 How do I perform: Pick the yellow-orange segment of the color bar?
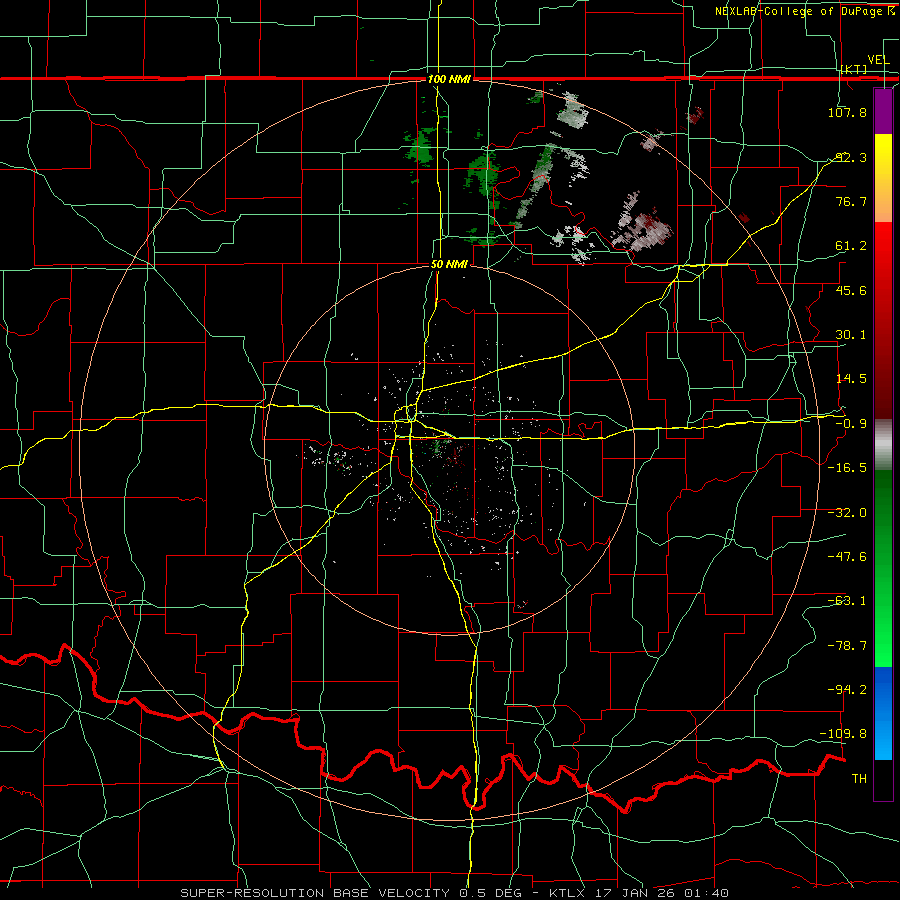click(883, 178)
